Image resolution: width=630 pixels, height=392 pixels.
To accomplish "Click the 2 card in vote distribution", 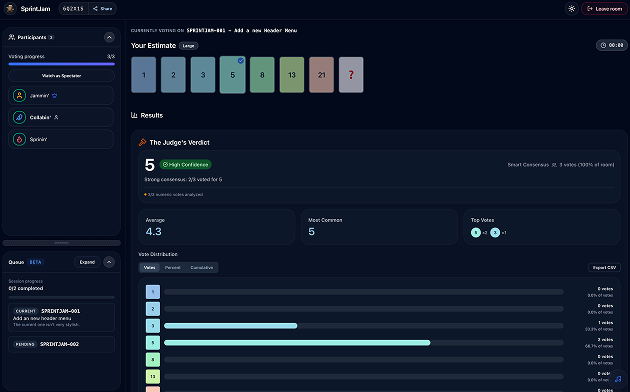I will click(x=153, y=309).
